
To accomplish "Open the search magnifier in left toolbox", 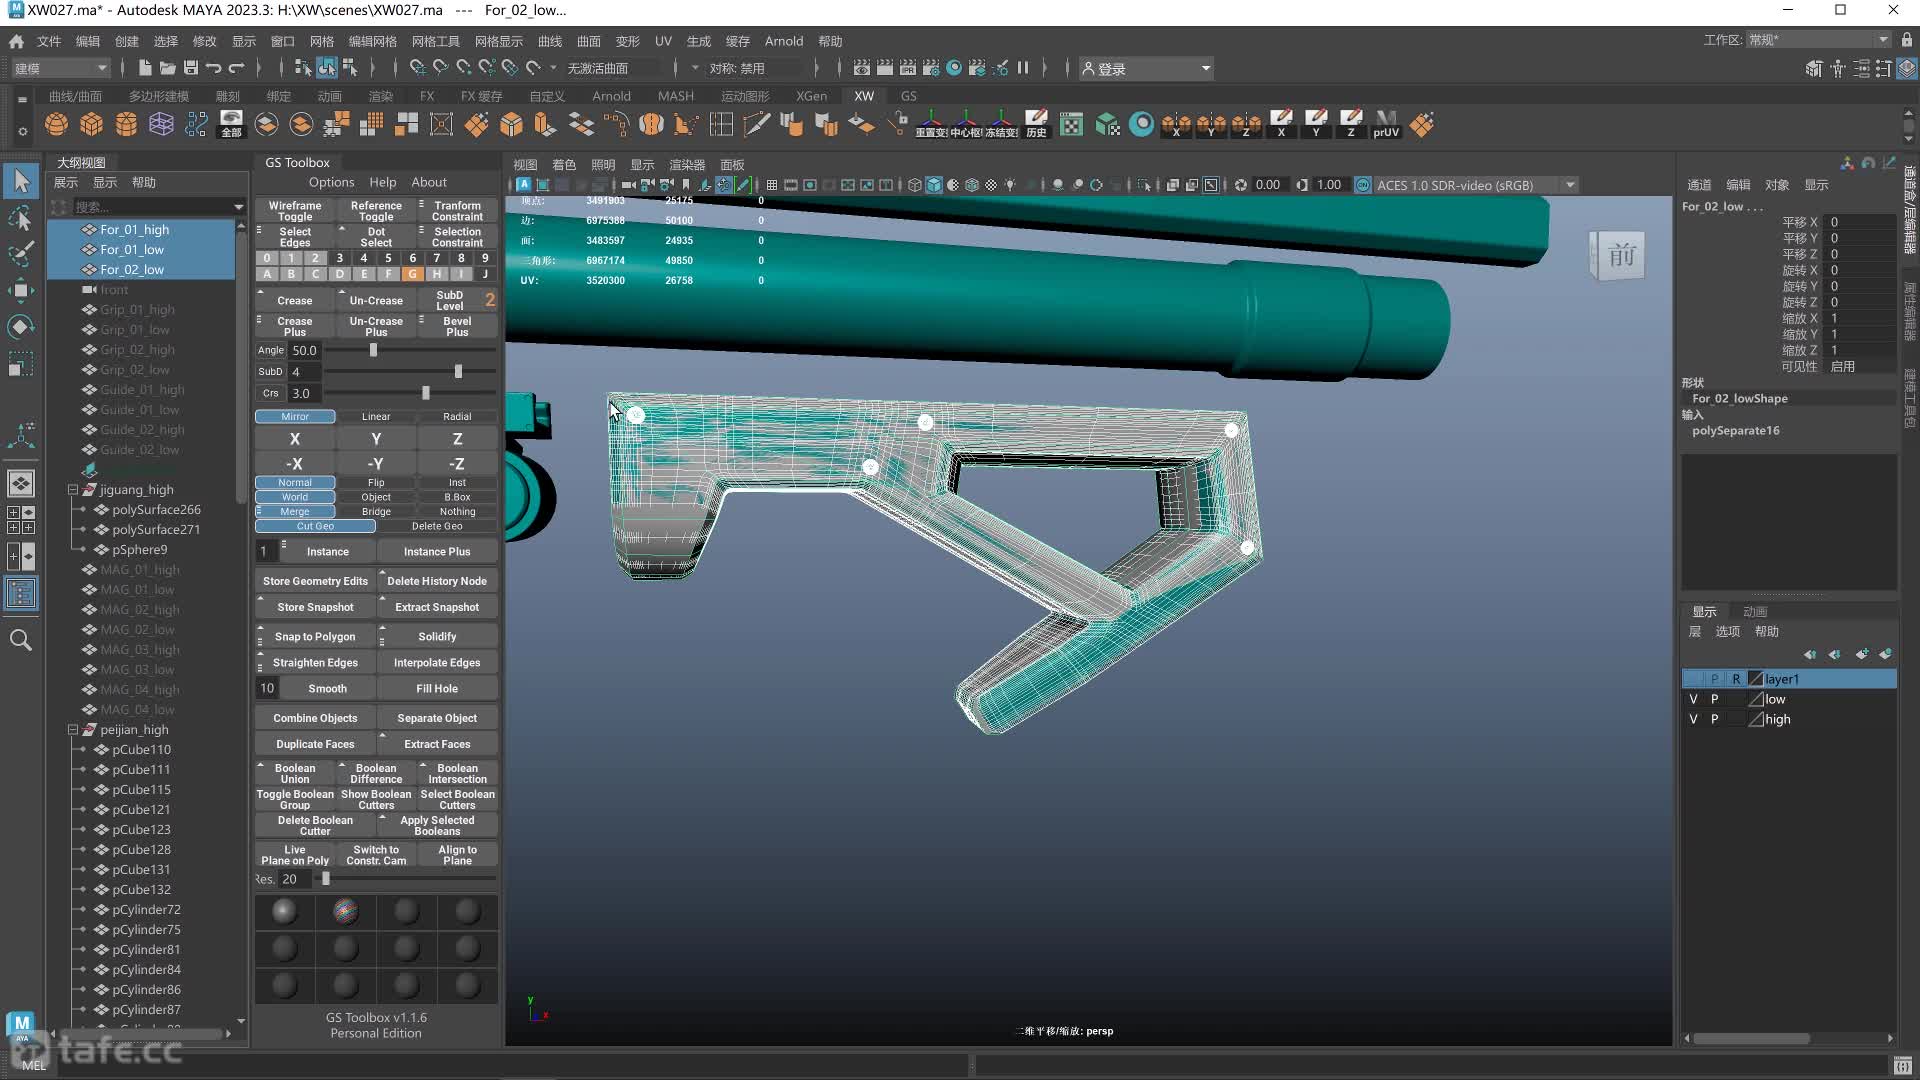I will (21, 640).
